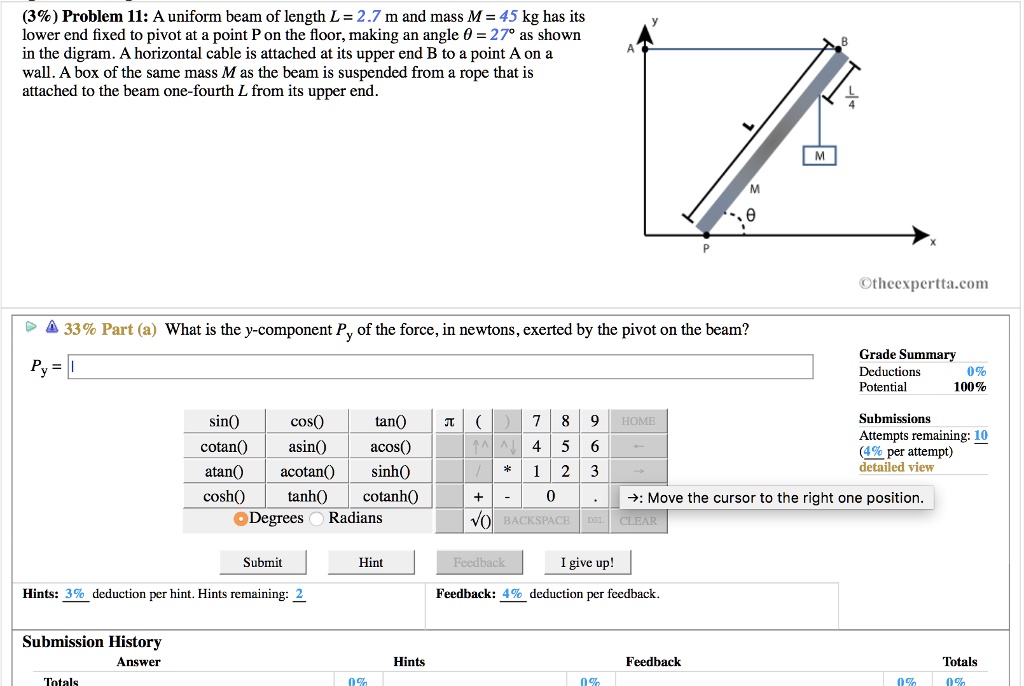Insert the cos() function
The image size is (1024, 686).
306,420
